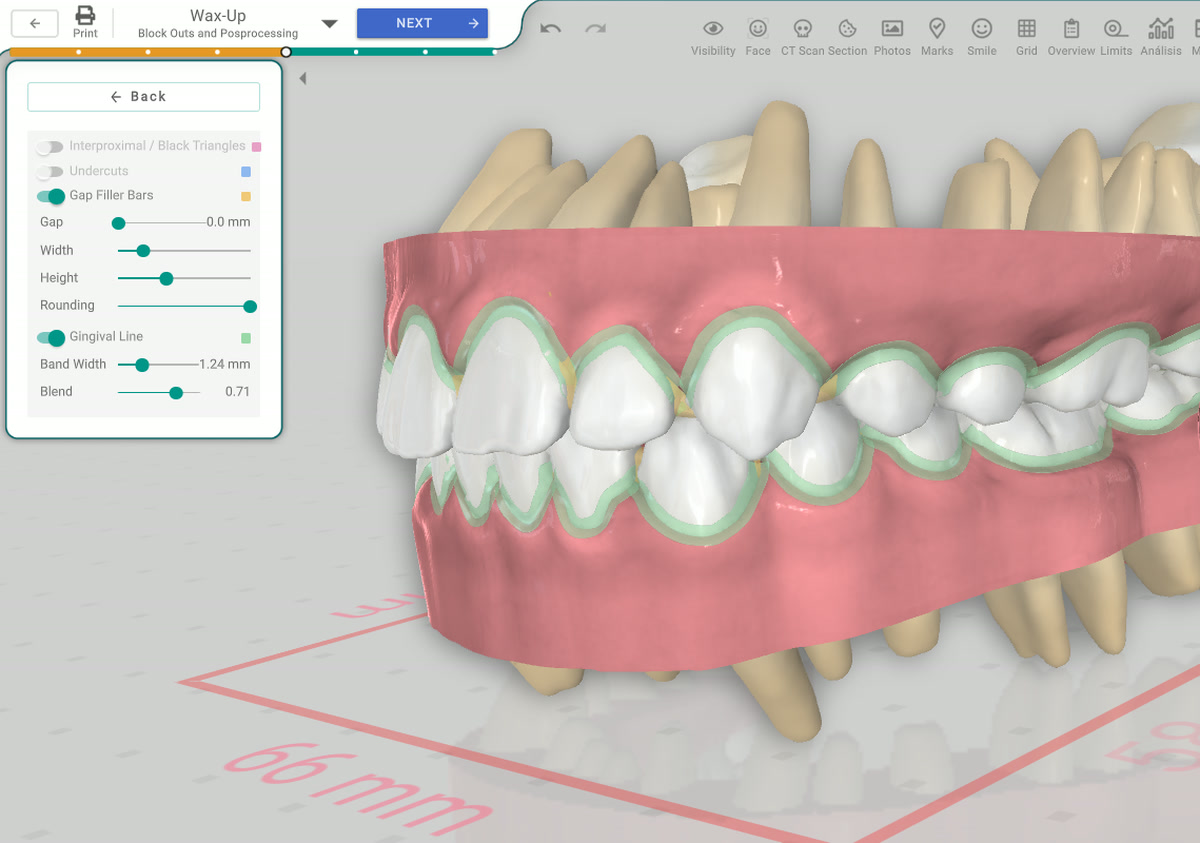Screen dimensions: 1200x843
Task: Click the green Gingival Line color swatch
Action: tap(246, 338)
